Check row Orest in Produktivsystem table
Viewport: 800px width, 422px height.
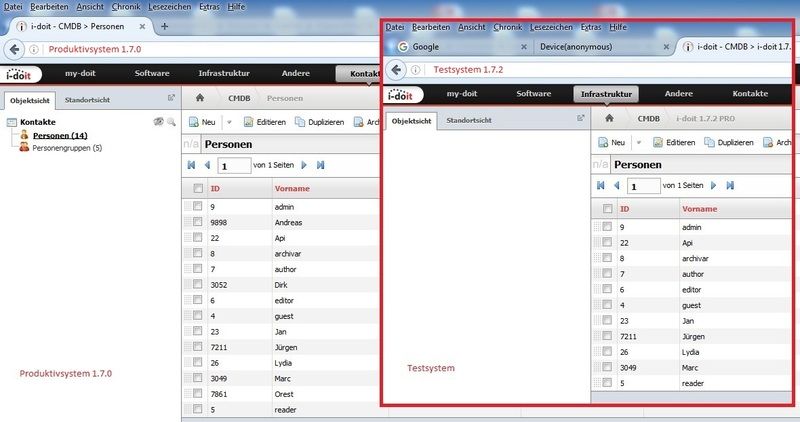(x=197, y=393)
